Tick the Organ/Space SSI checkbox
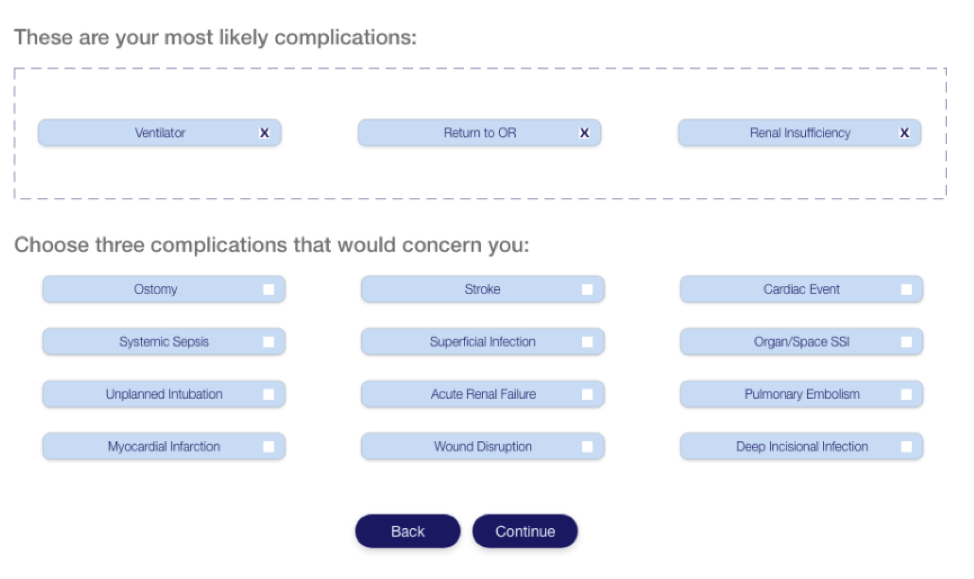This screenshot has width=974, height=579. [x=906, y=342]
